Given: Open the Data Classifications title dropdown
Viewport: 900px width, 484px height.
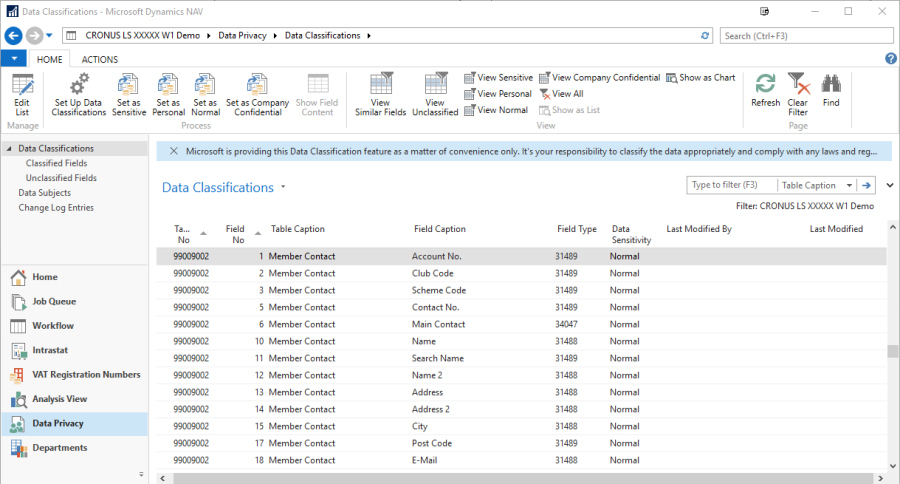Looking at the screenshot, I should tap(283, 188).
